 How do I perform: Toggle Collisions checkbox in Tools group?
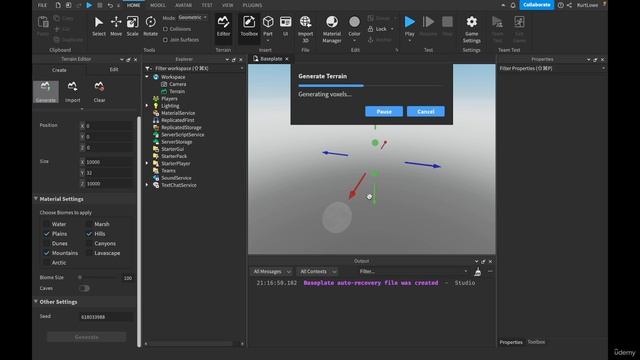point(165,29)
